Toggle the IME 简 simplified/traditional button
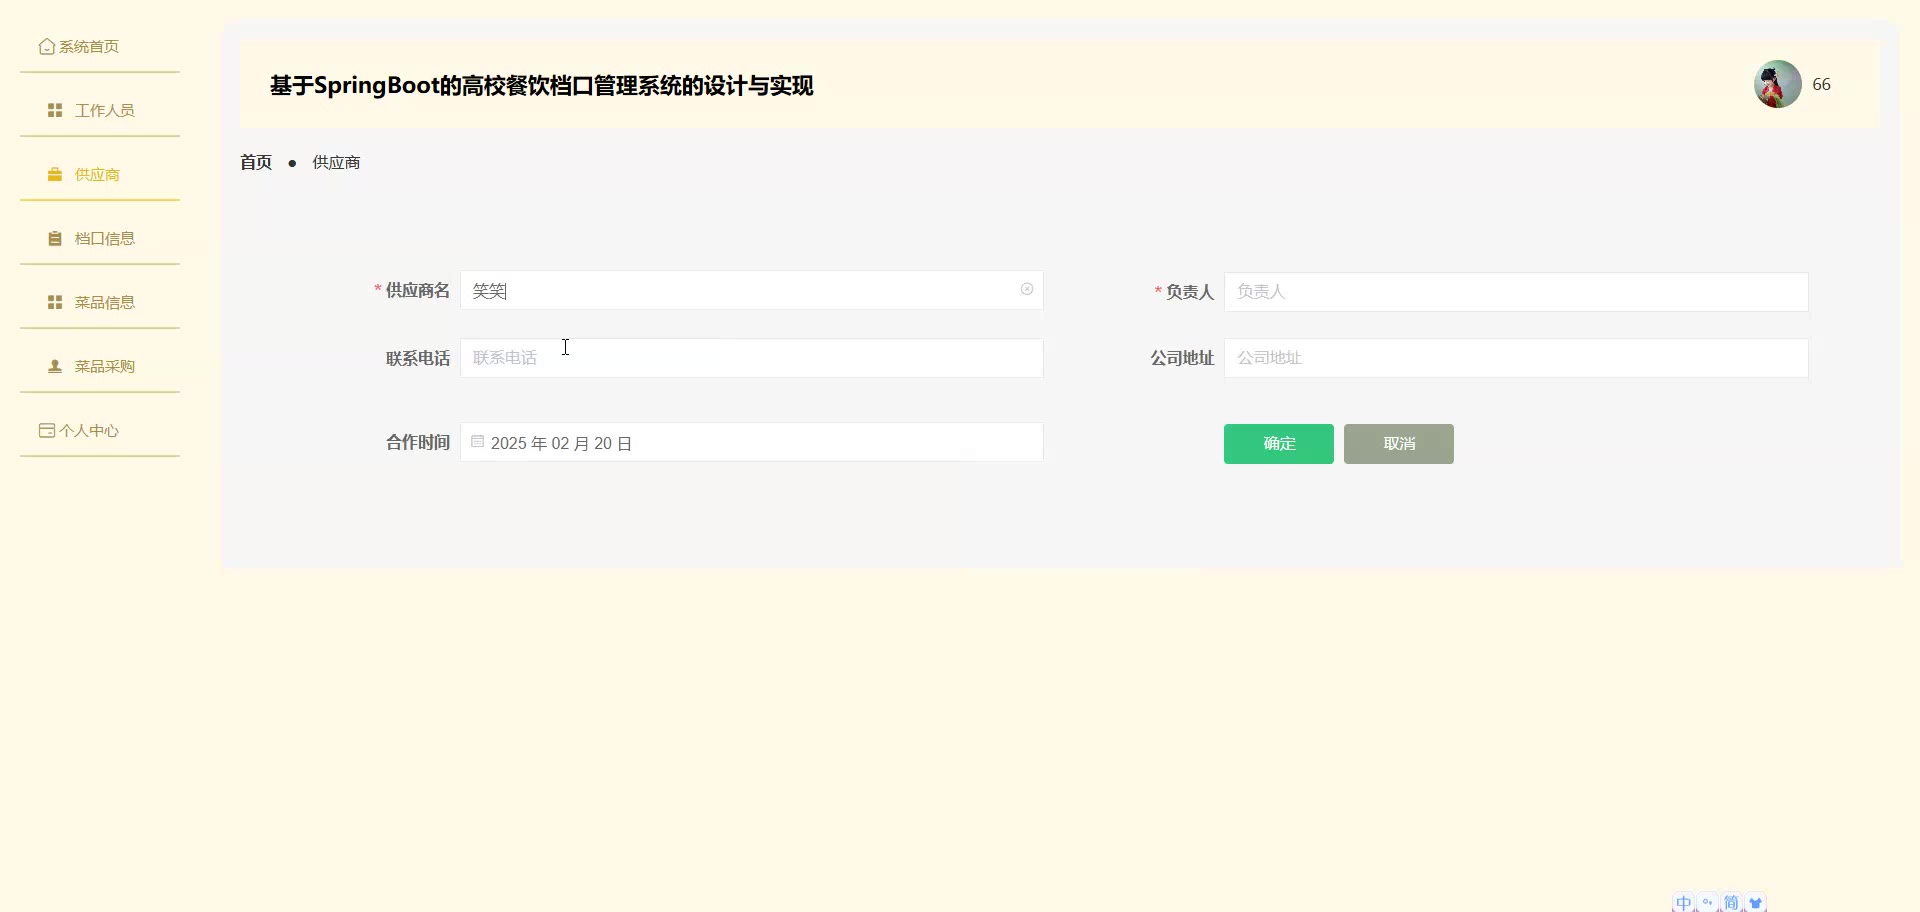The width and height of the screenshot is (1920, 912). pyautogui.click(x=1731, y=903)
